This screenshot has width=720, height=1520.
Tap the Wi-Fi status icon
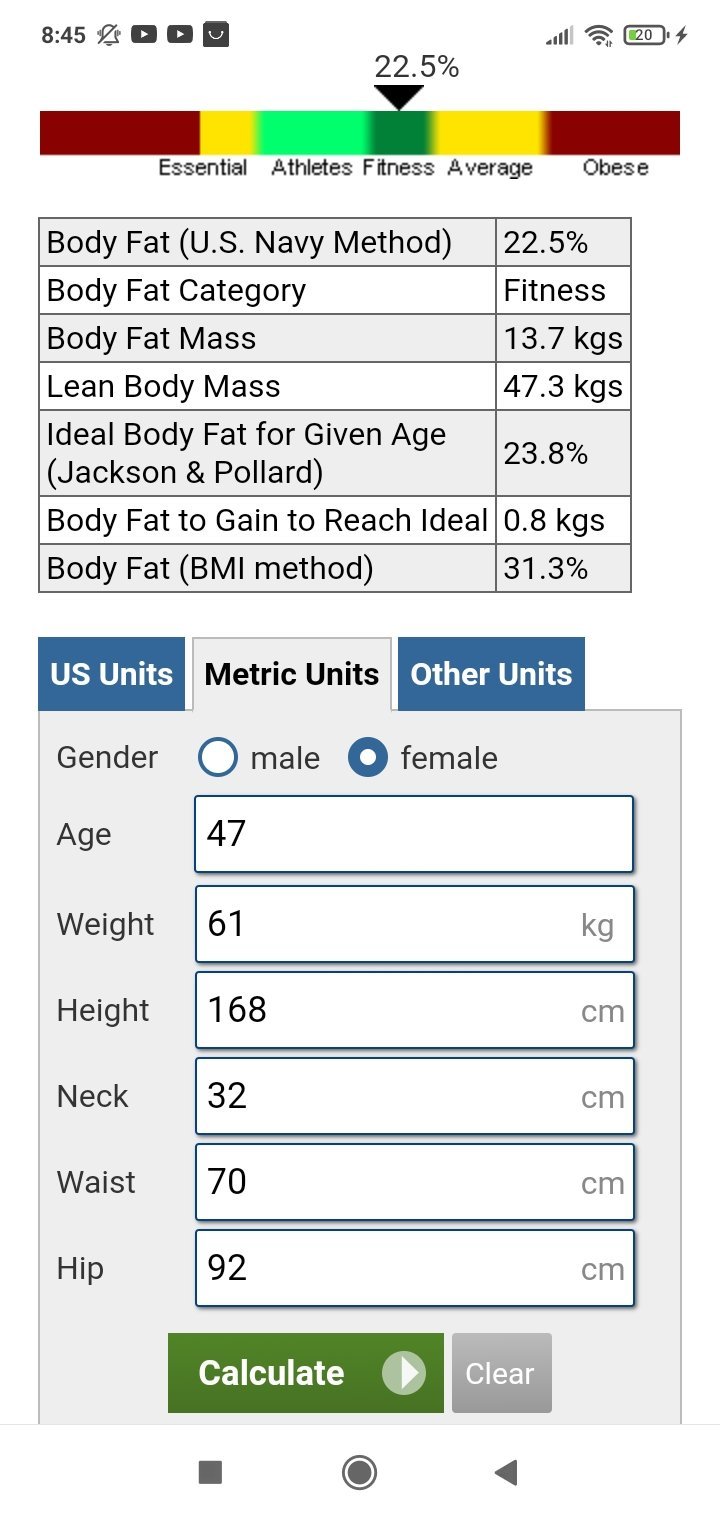(x=599, y=36)
